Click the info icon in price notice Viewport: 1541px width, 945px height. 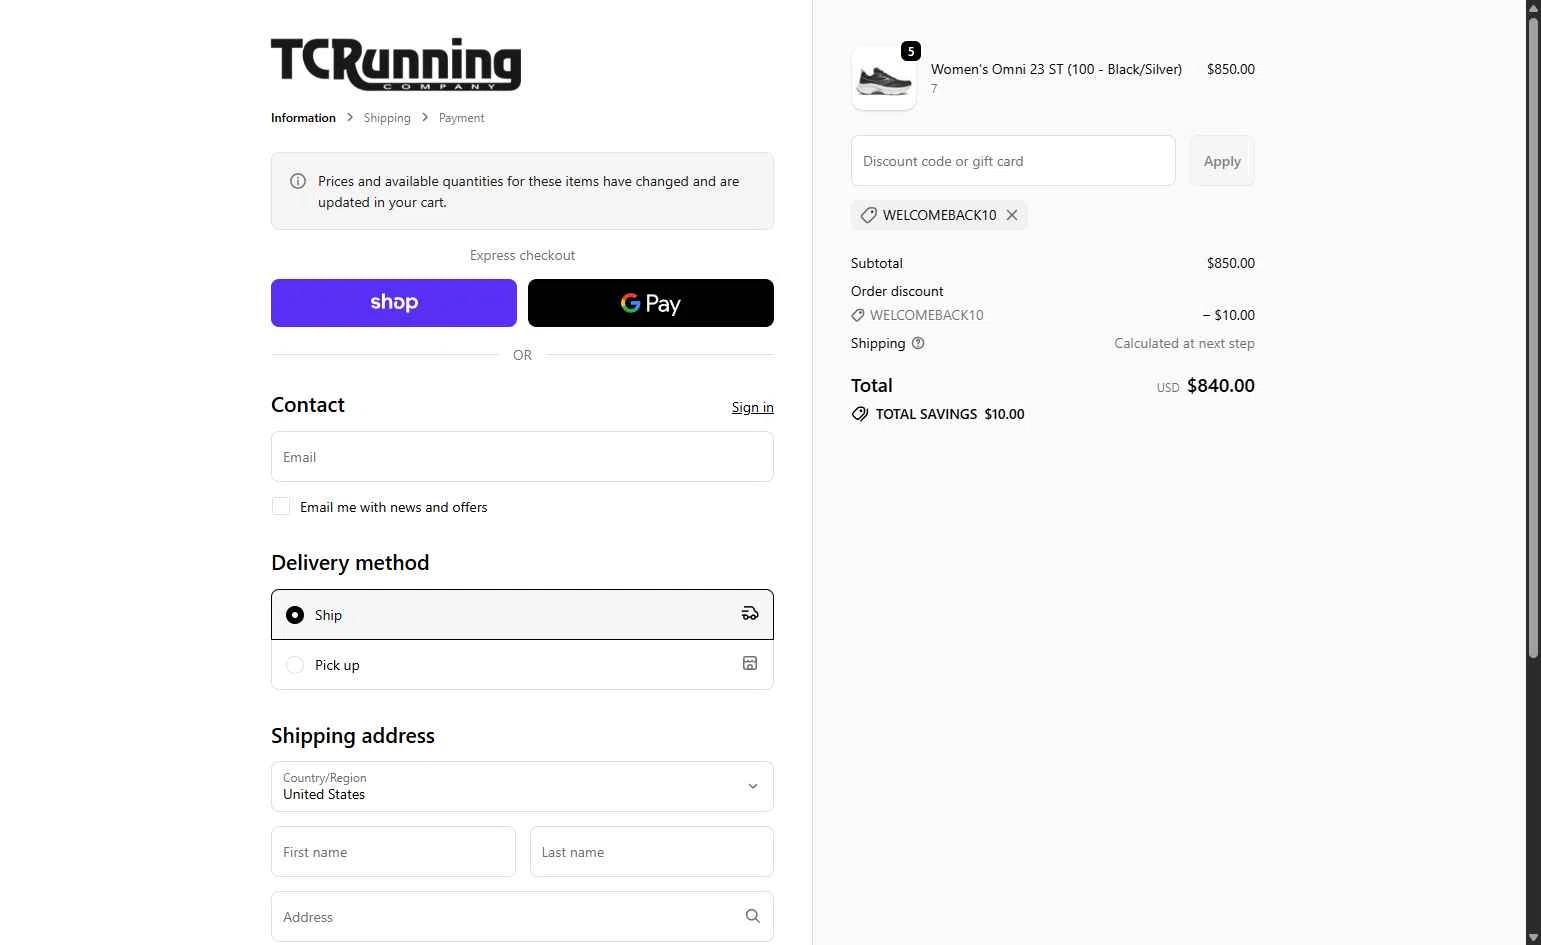pyautogui.click(x=298, y=181)
